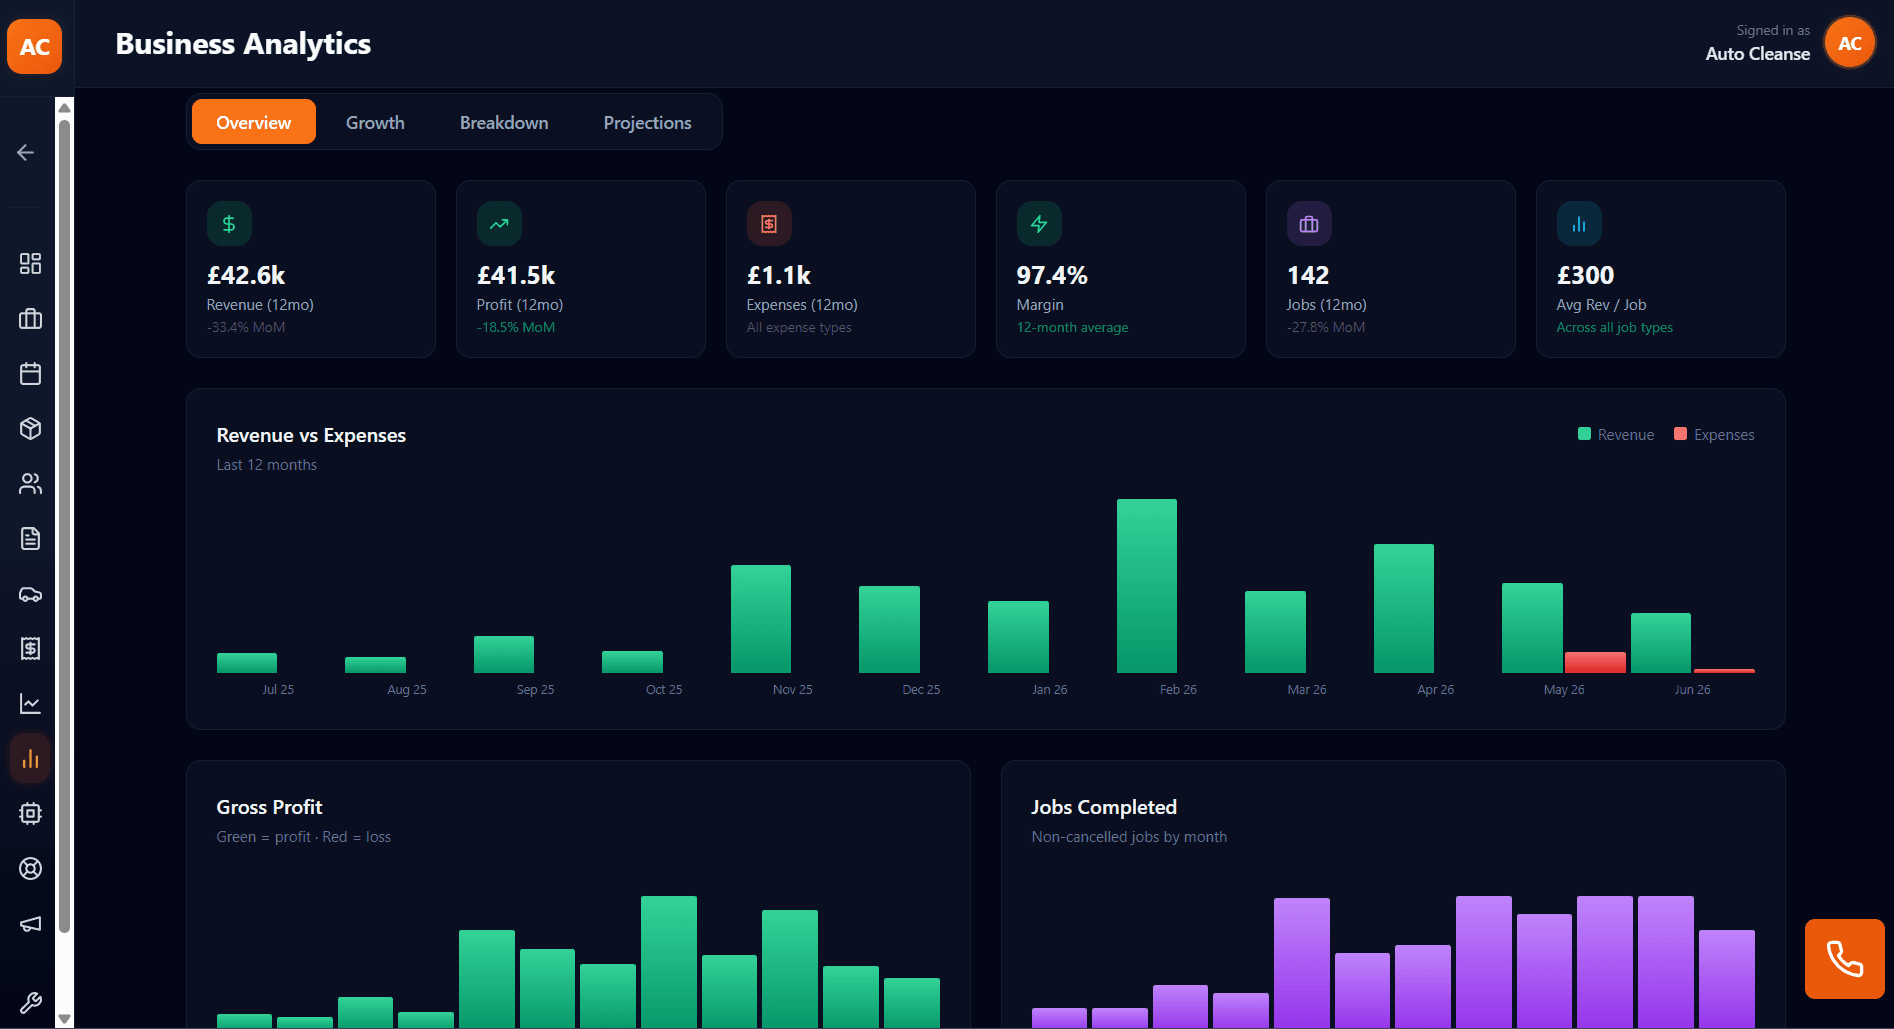Screen dimensions: 1894x1029
Task: Click the Dec 25 axis label
Action: coord(921,690)
